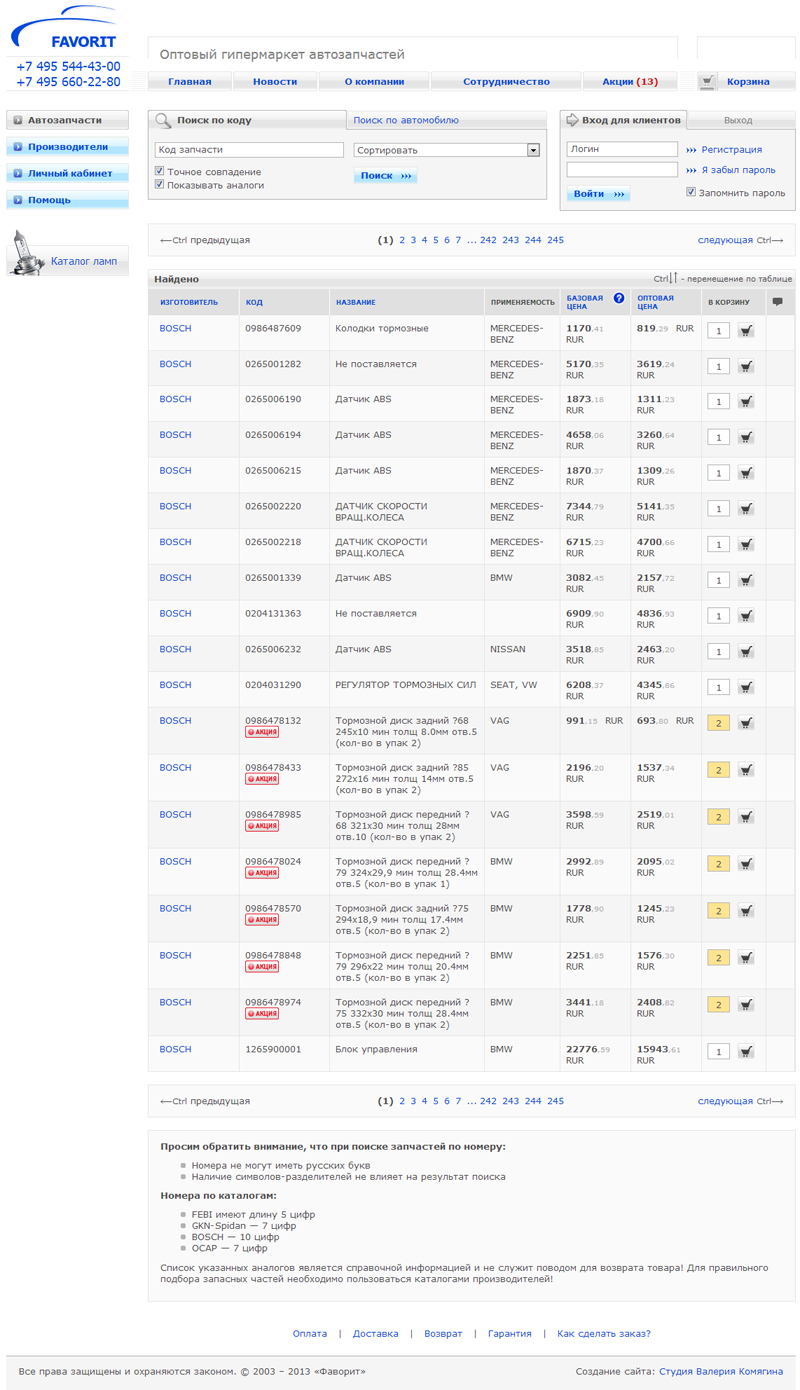Click the АКЦИЯ badge under code 0986478132
This screenshot has height=1390, width=800.
pyautogui.click(x=262, y=732)
